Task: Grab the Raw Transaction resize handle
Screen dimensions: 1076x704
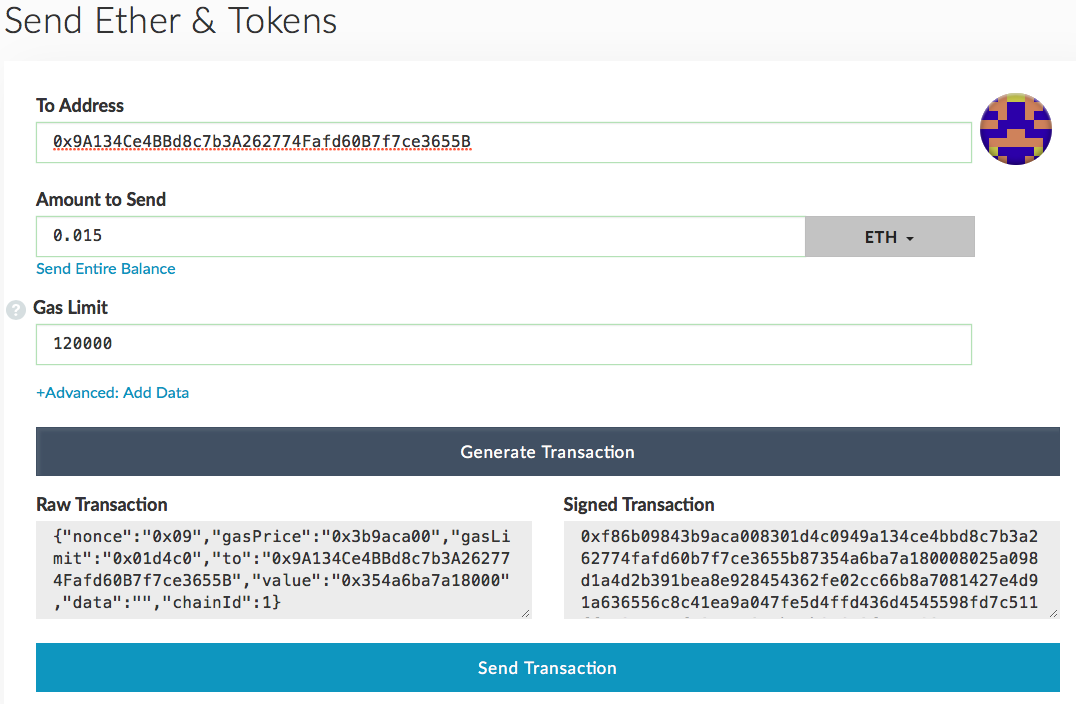Action: (525, 612)
